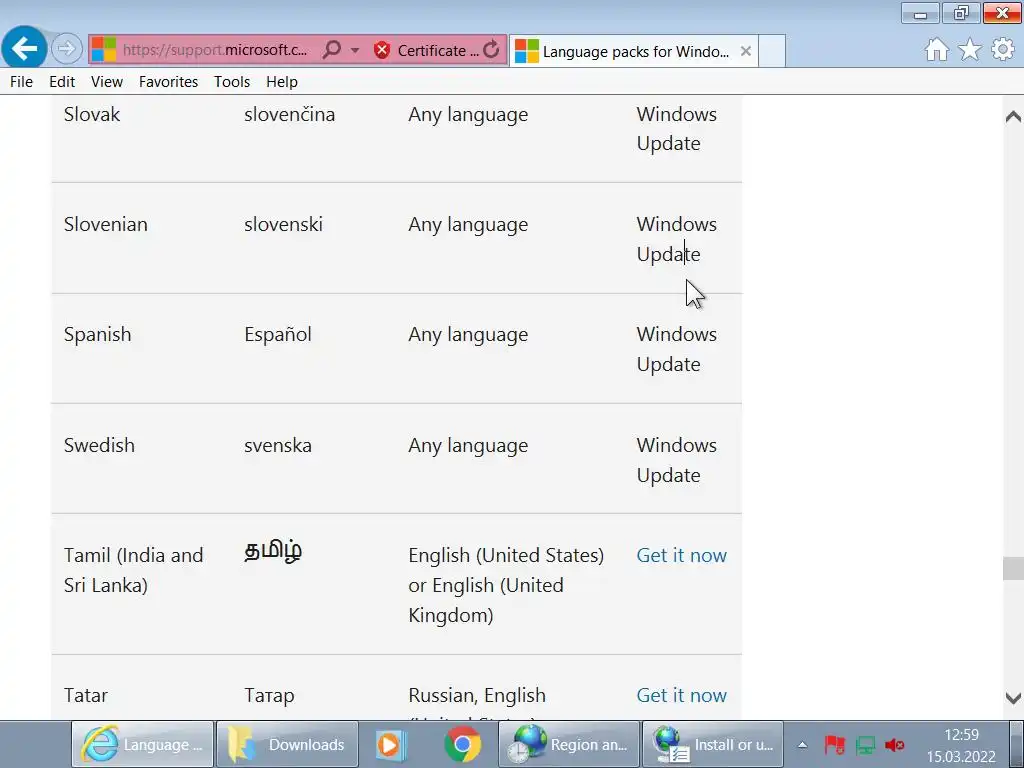
Task: Click the Any language cell for Swedish
Action: click(x=468, y=446)
